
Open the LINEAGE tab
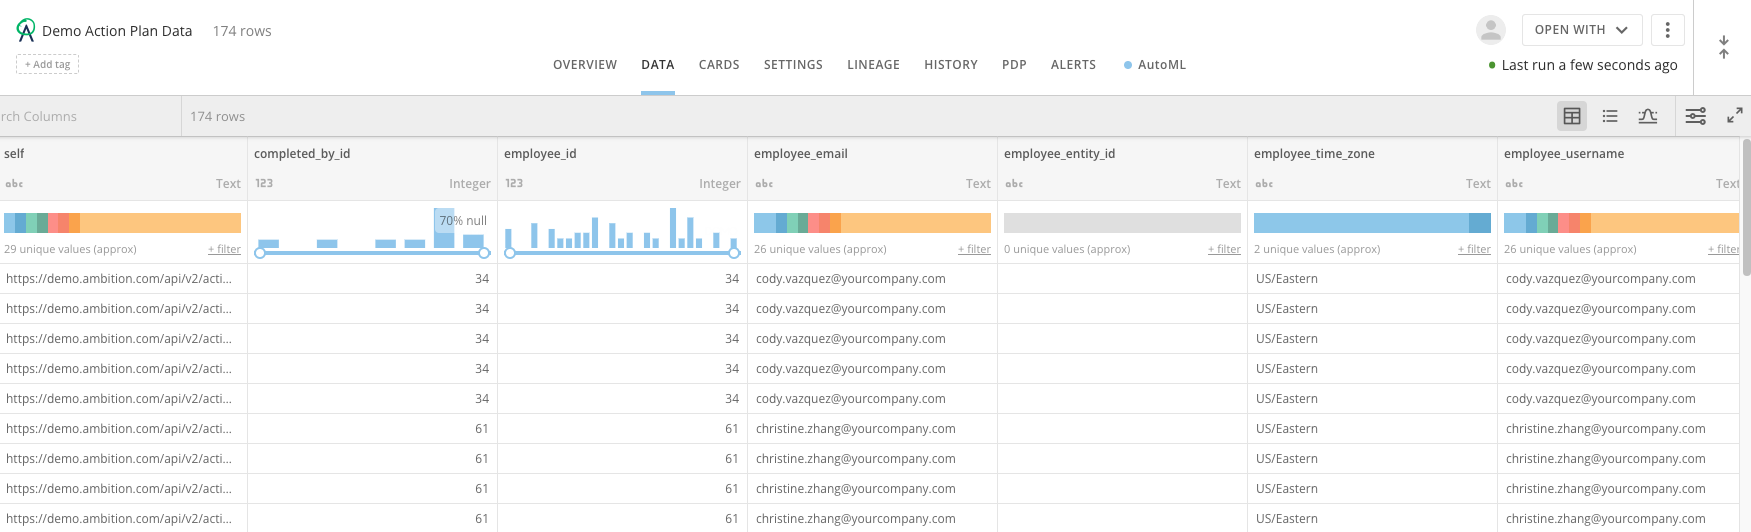[x=873, y=65]
